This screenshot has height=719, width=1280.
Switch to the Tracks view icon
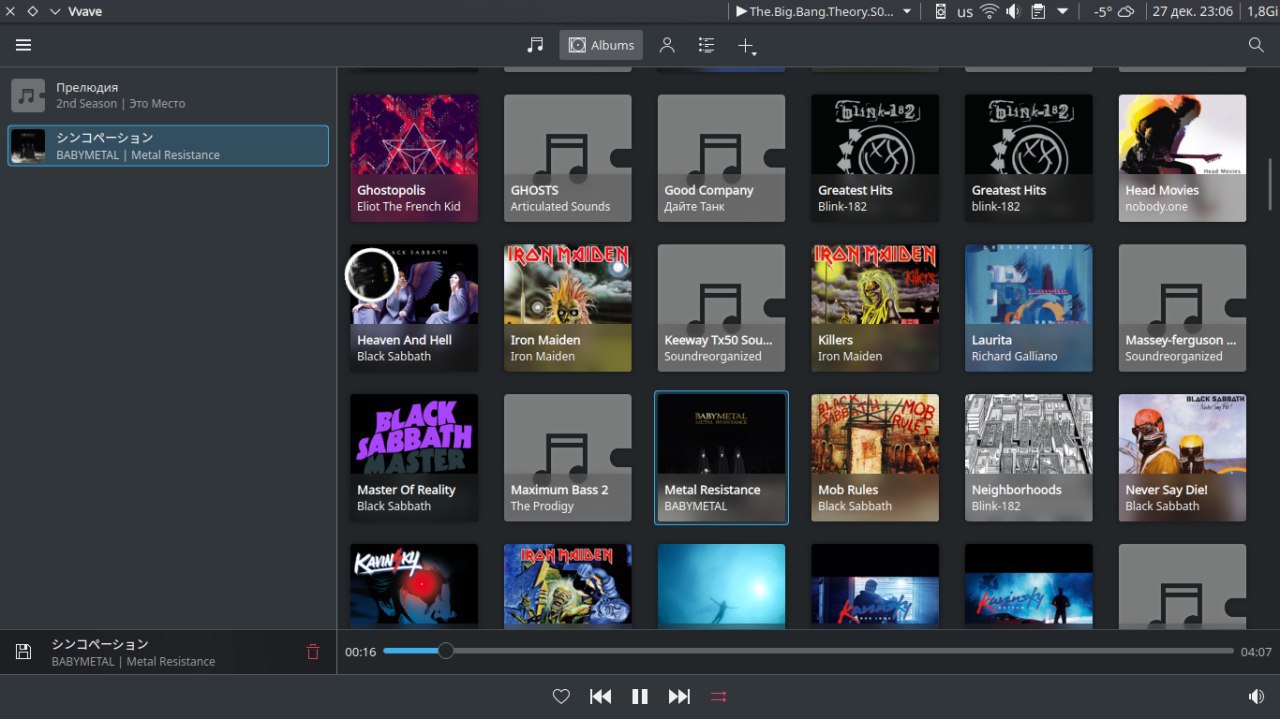(x=536, y=45)
